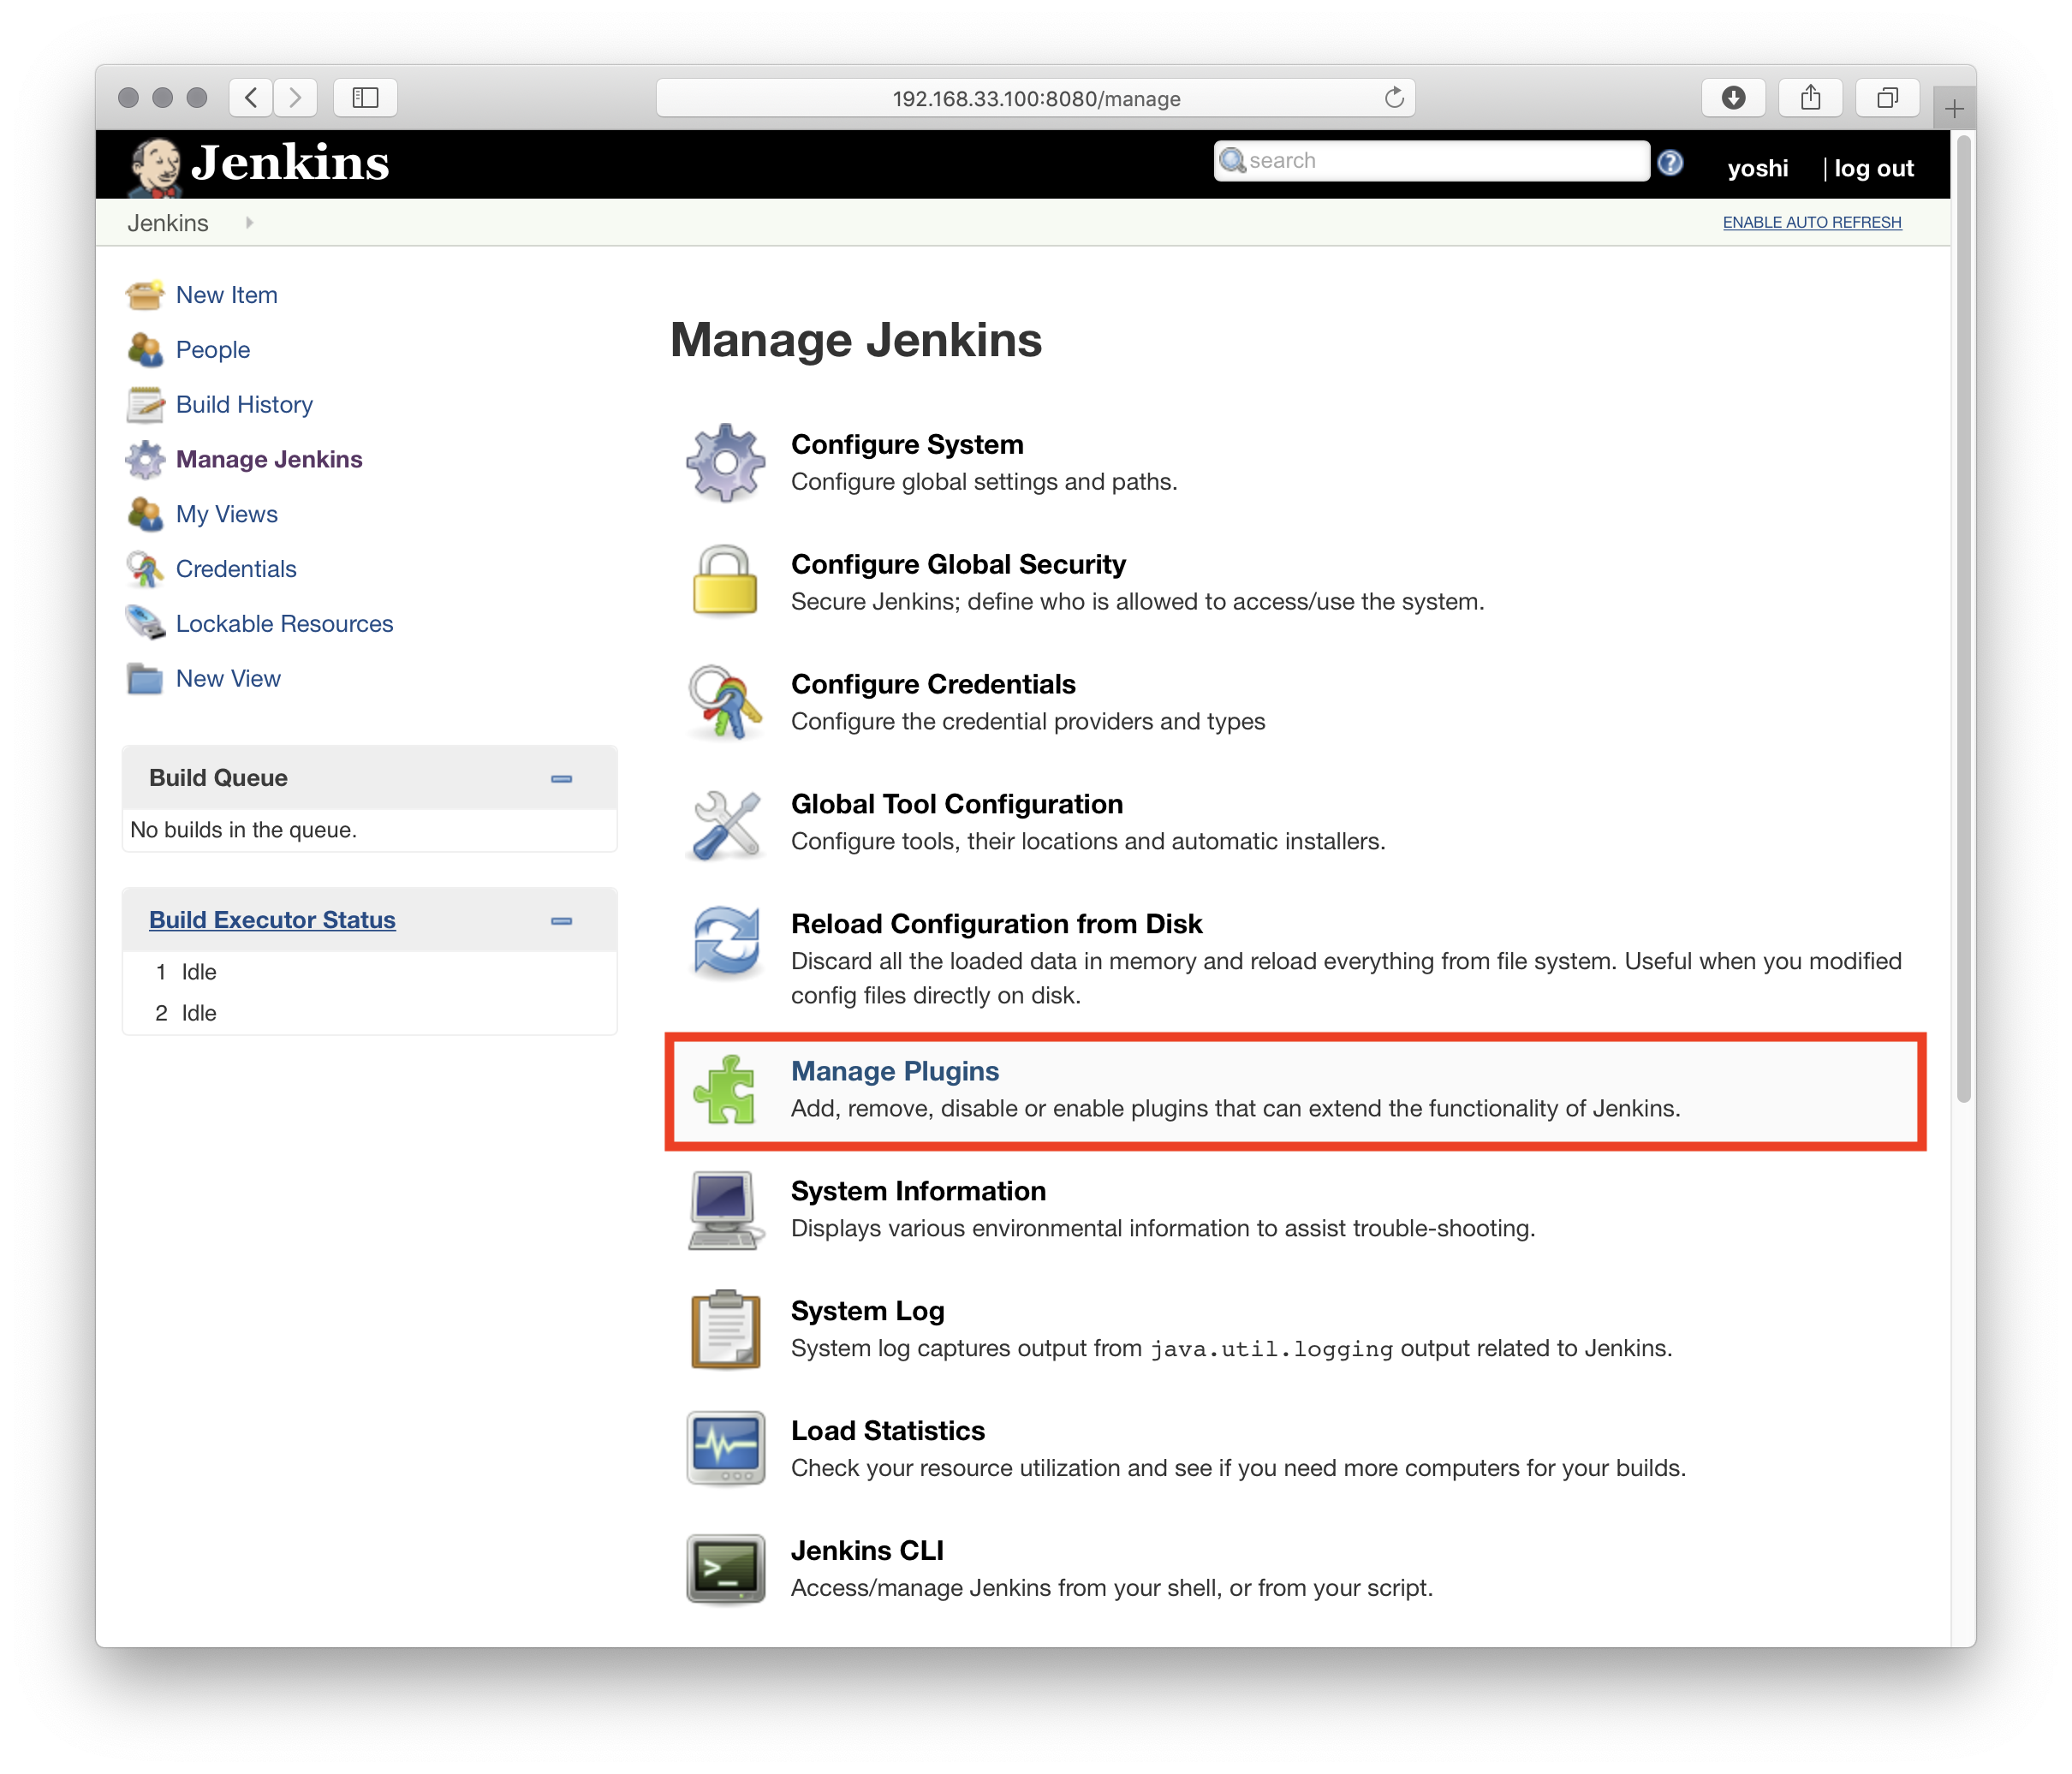Click the Configure Credentials keys icon
Viewport: 2072px width, 1774px height.
726,702
